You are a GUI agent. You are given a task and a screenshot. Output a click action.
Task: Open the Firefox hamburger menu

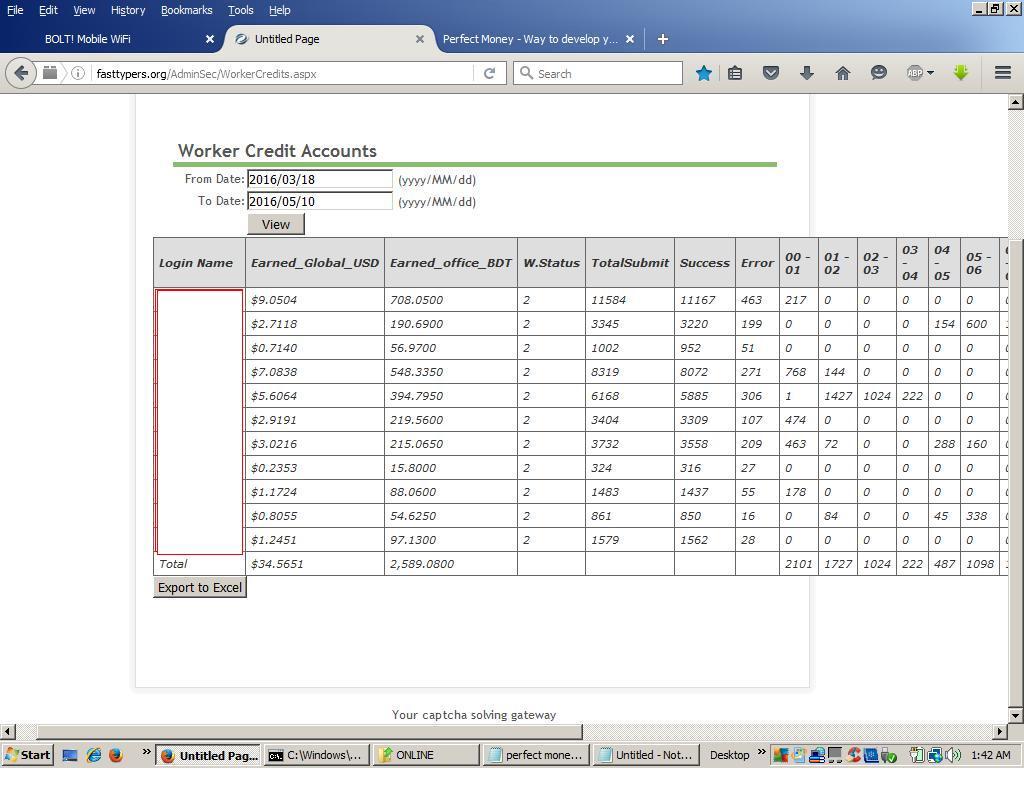(x=1002, y=73)
